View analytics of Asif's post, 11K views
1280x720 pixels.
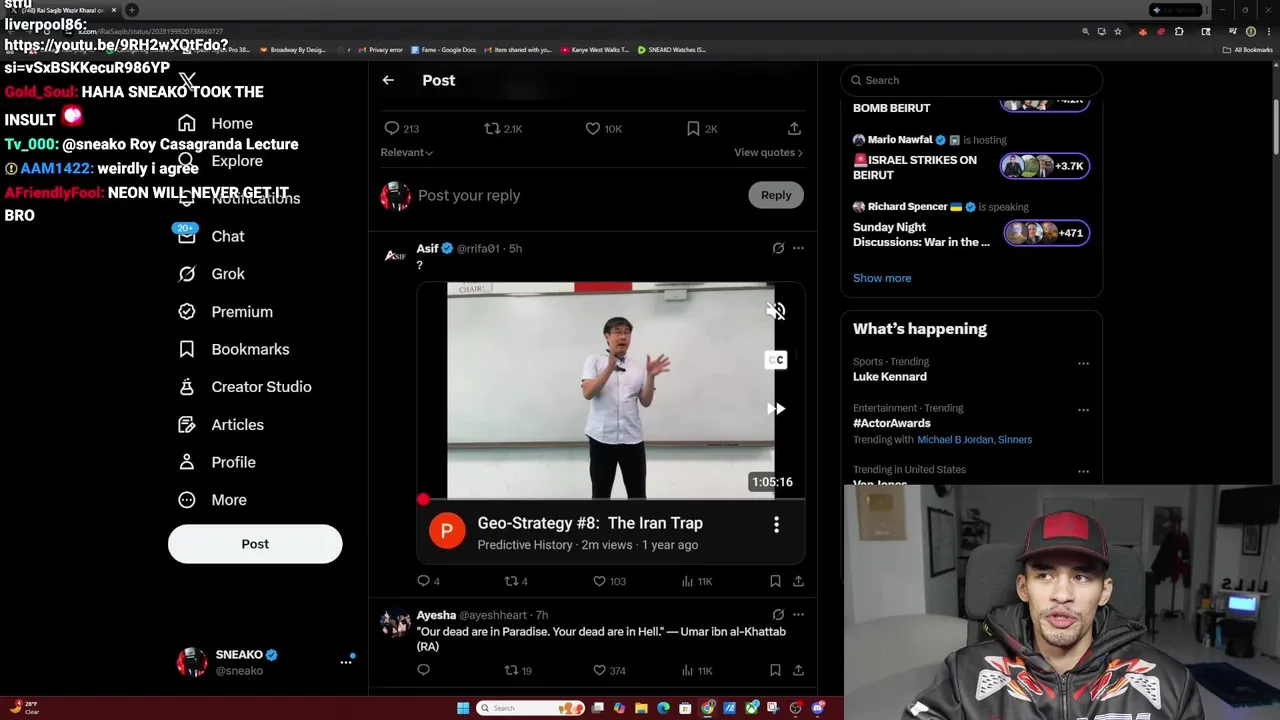tap(696, 581)
